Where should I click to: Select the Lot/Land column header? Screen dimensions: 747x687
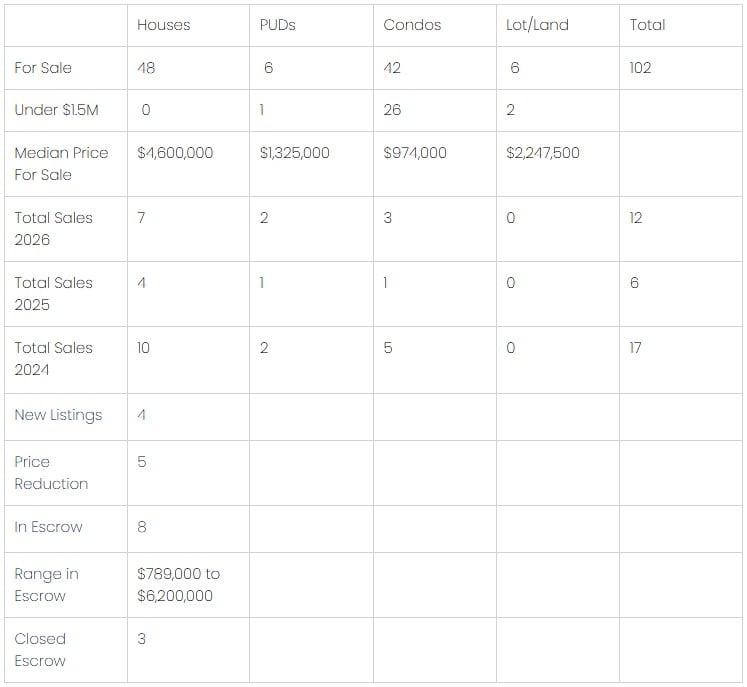point(537,25)
